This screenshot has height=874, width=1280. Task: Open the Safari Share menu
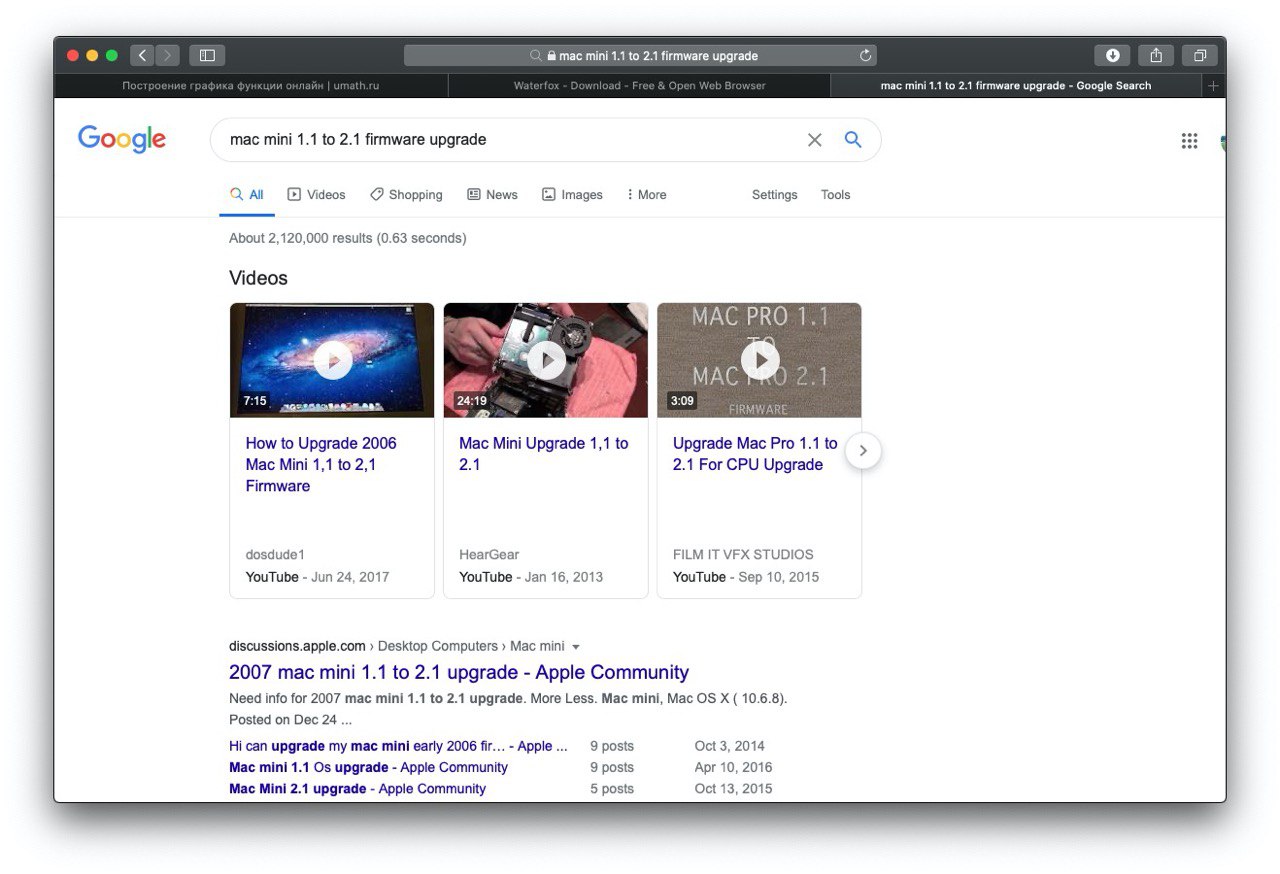pyautogui.click(x=1156, y=55)
